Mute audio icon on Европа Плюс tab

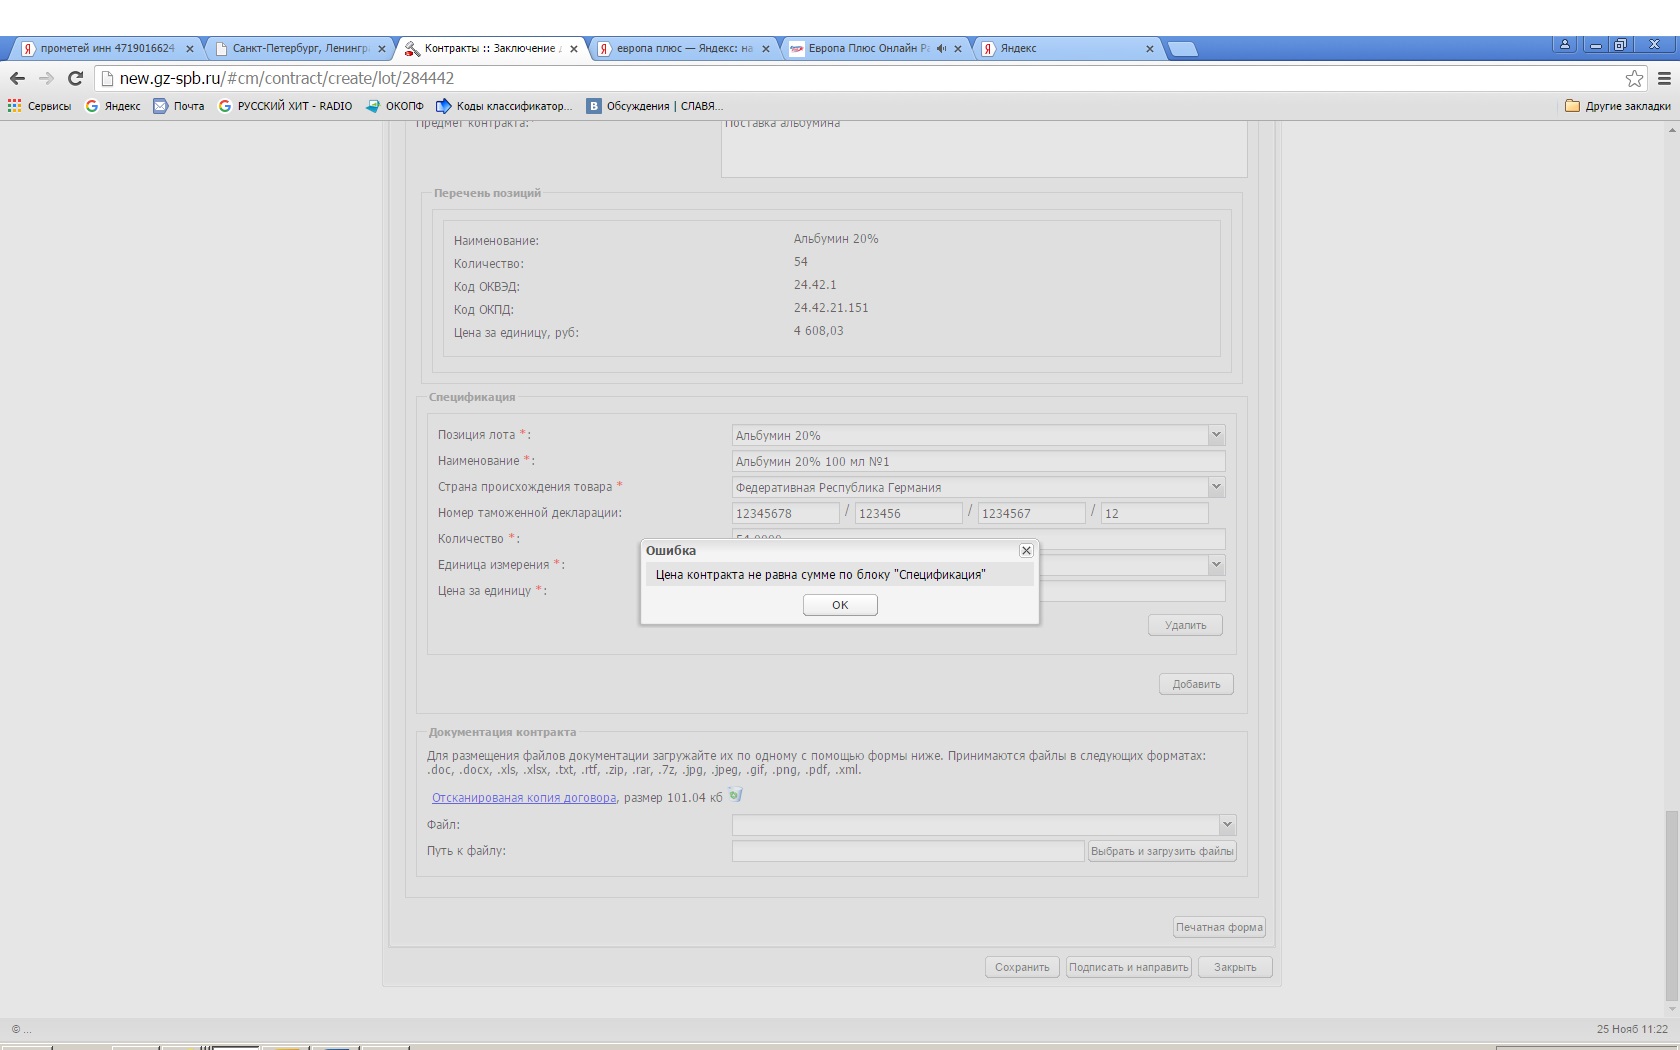pos(941,48)
